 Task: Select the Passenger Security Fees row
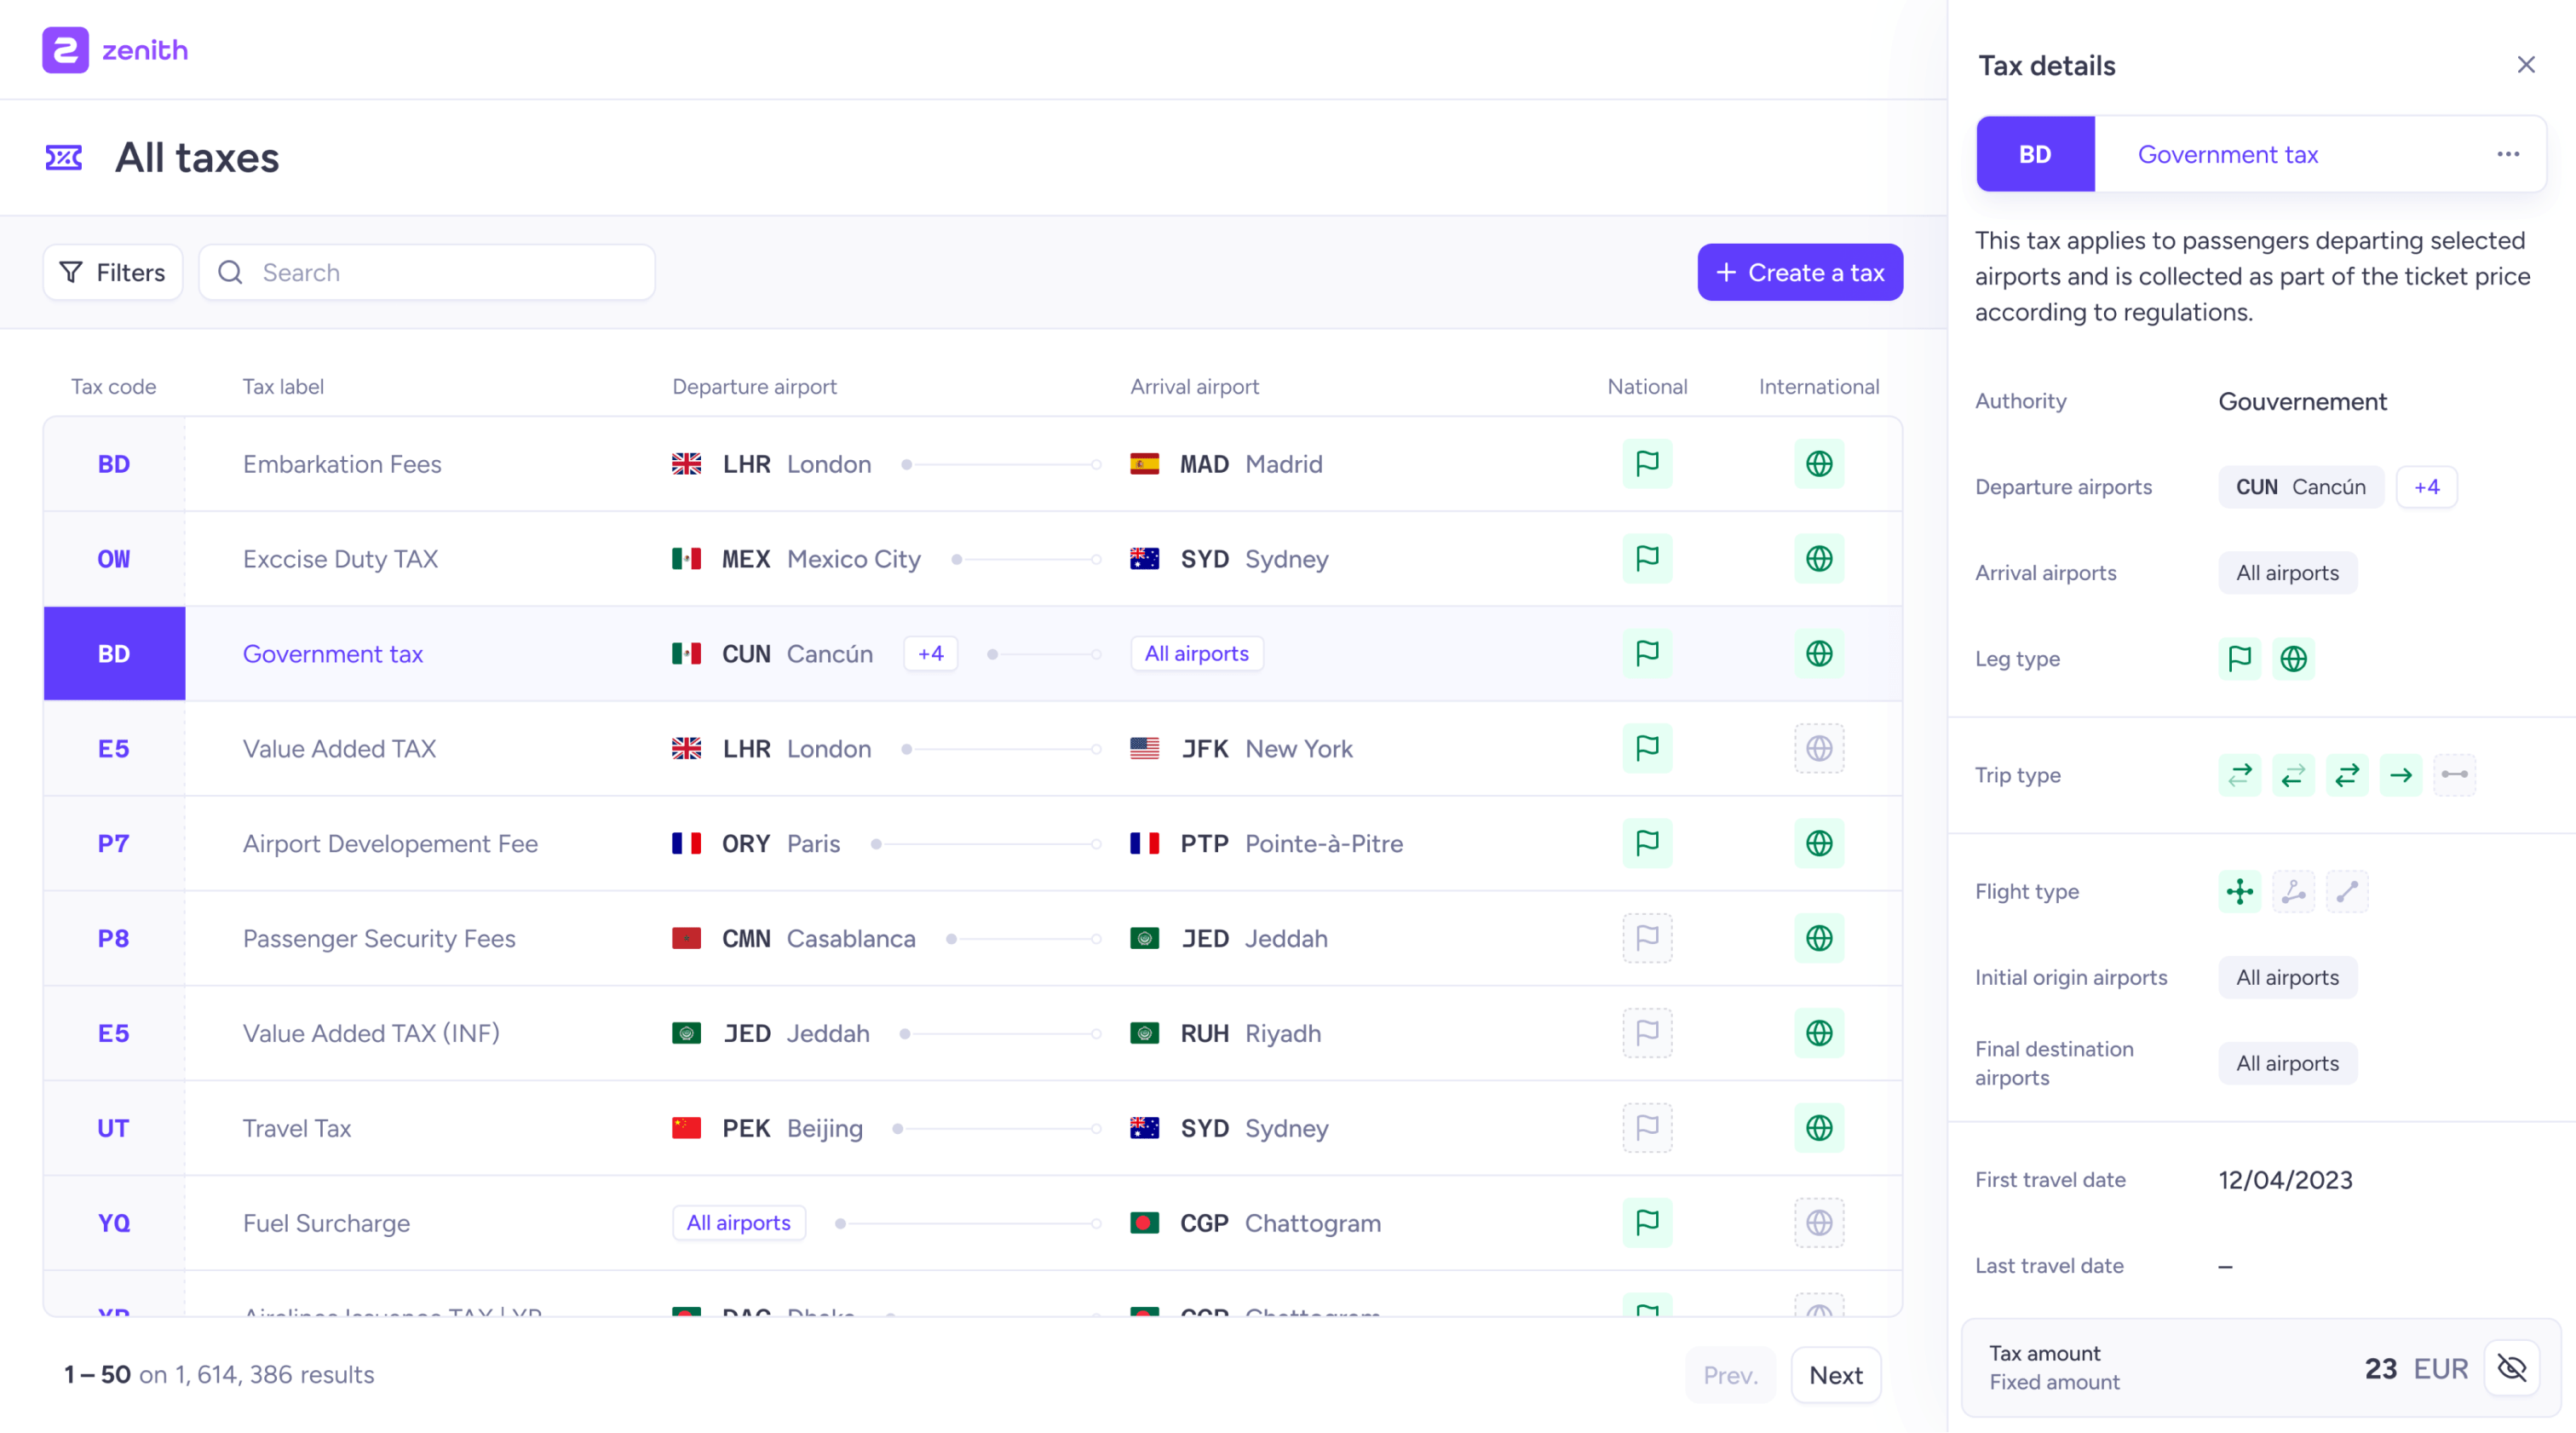[972, 938]
